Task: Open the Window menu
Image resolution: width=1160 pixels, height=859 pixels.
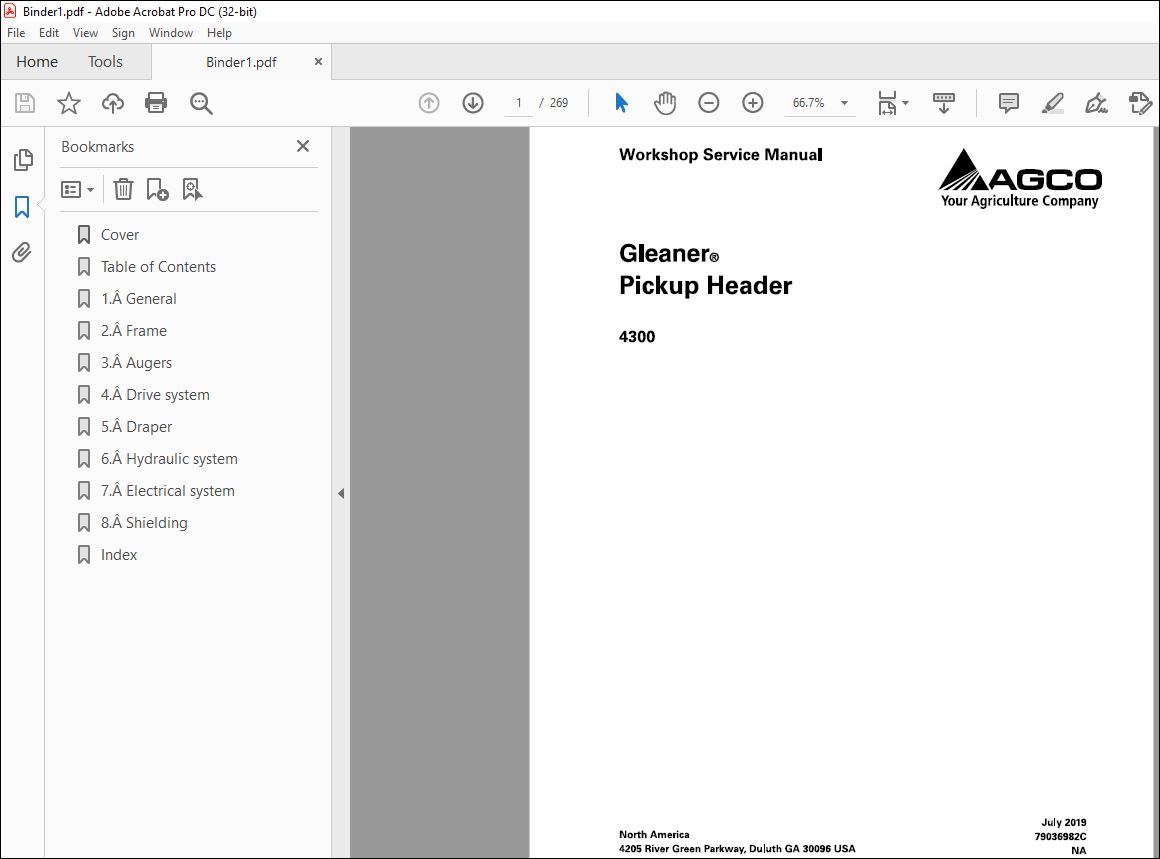Action: 171,33
